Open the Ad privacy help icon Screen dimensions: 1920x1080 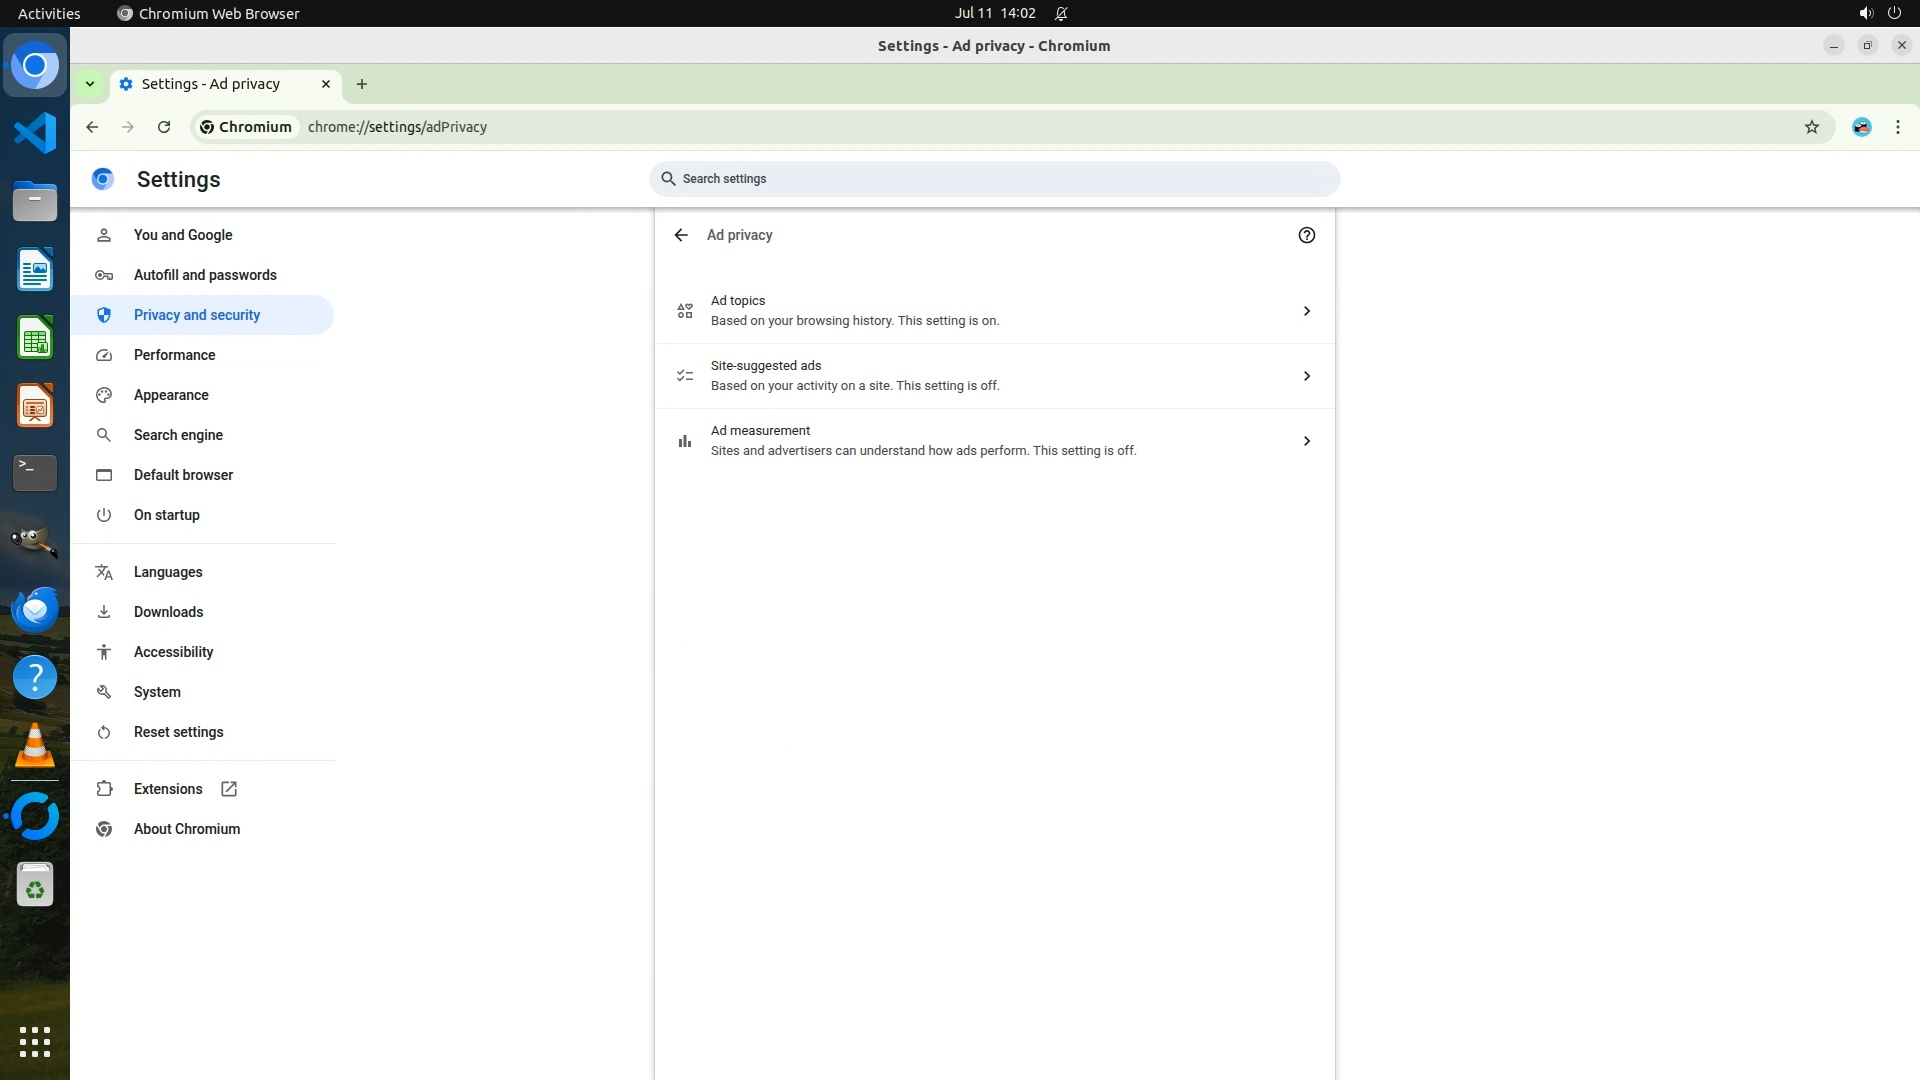point(1306,235)
